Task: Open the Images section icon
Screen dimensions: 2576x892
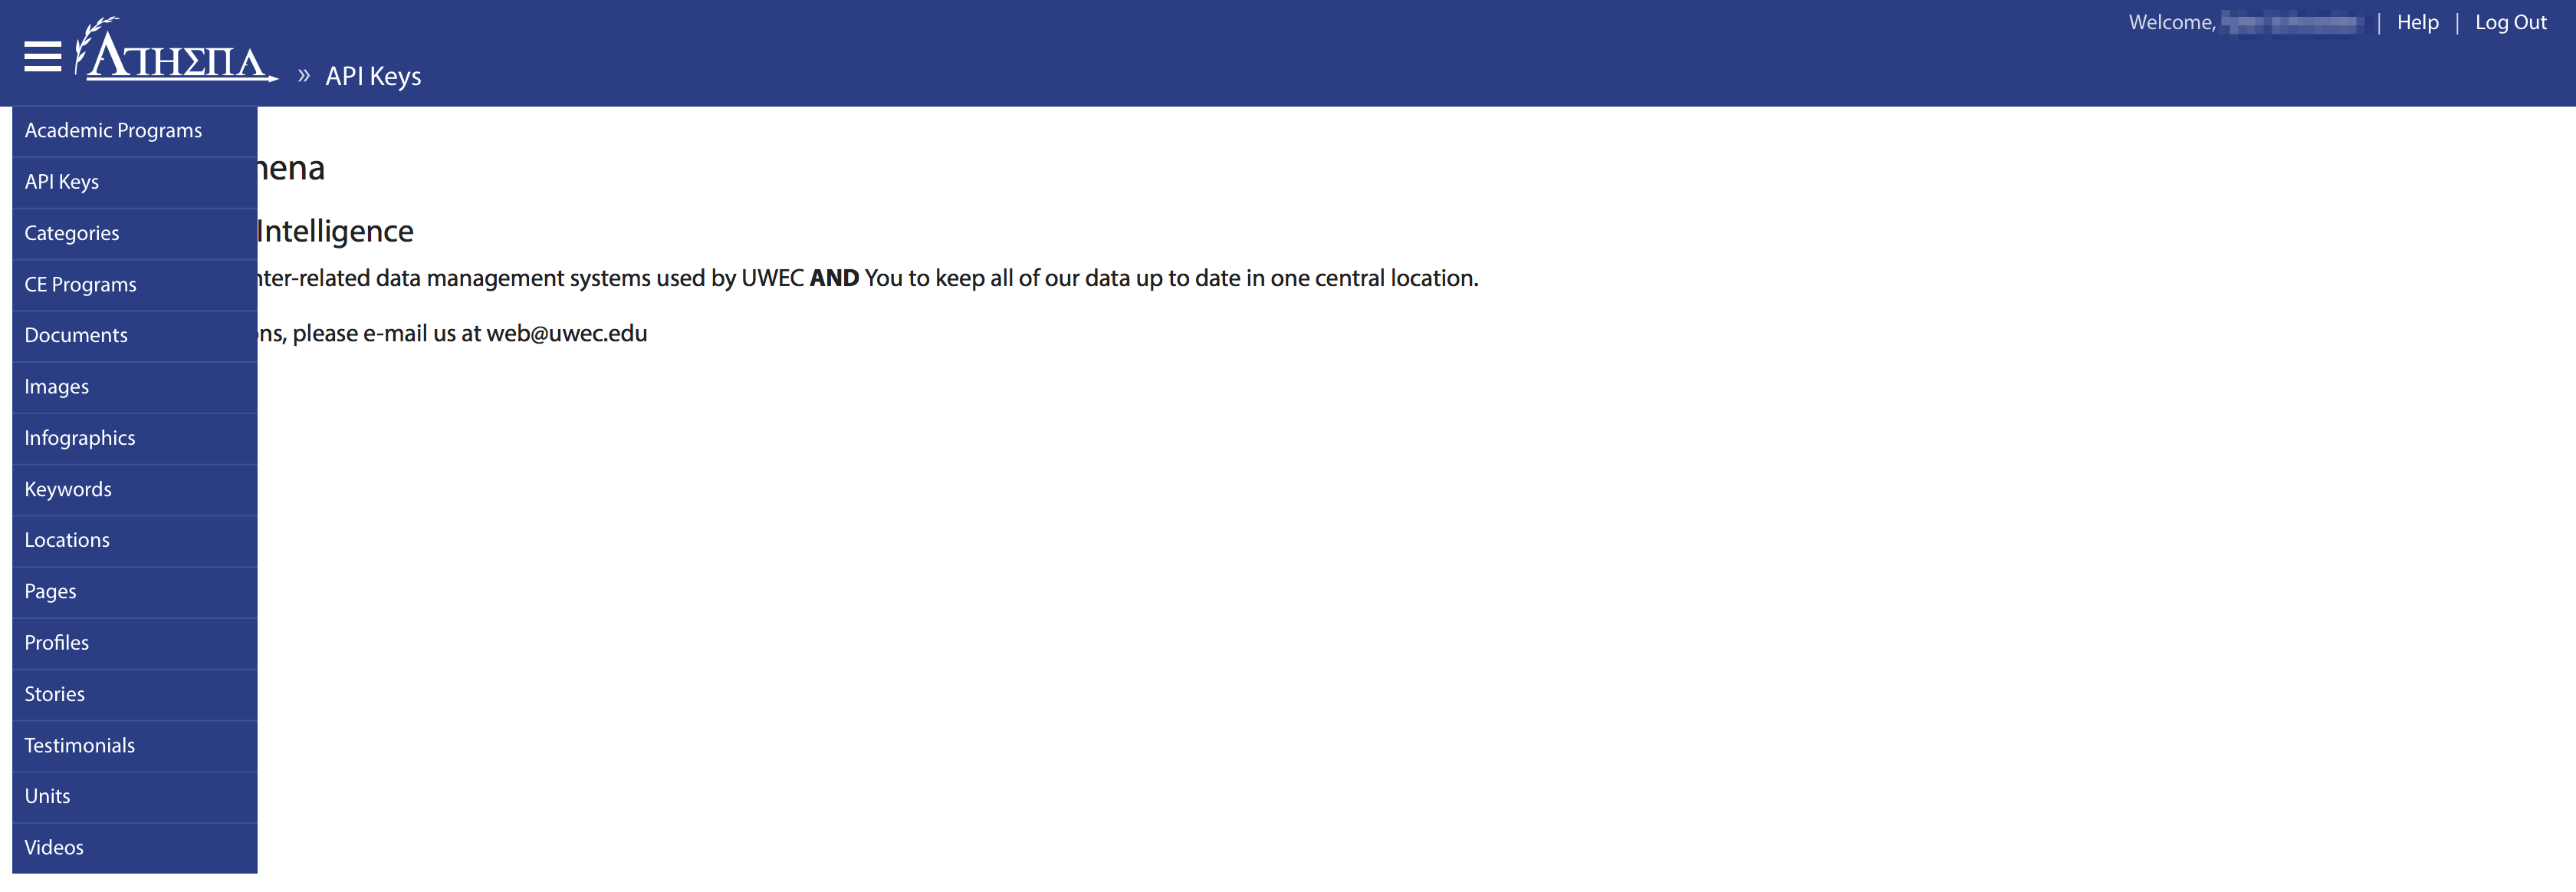Action: click(x=54, y=386)
